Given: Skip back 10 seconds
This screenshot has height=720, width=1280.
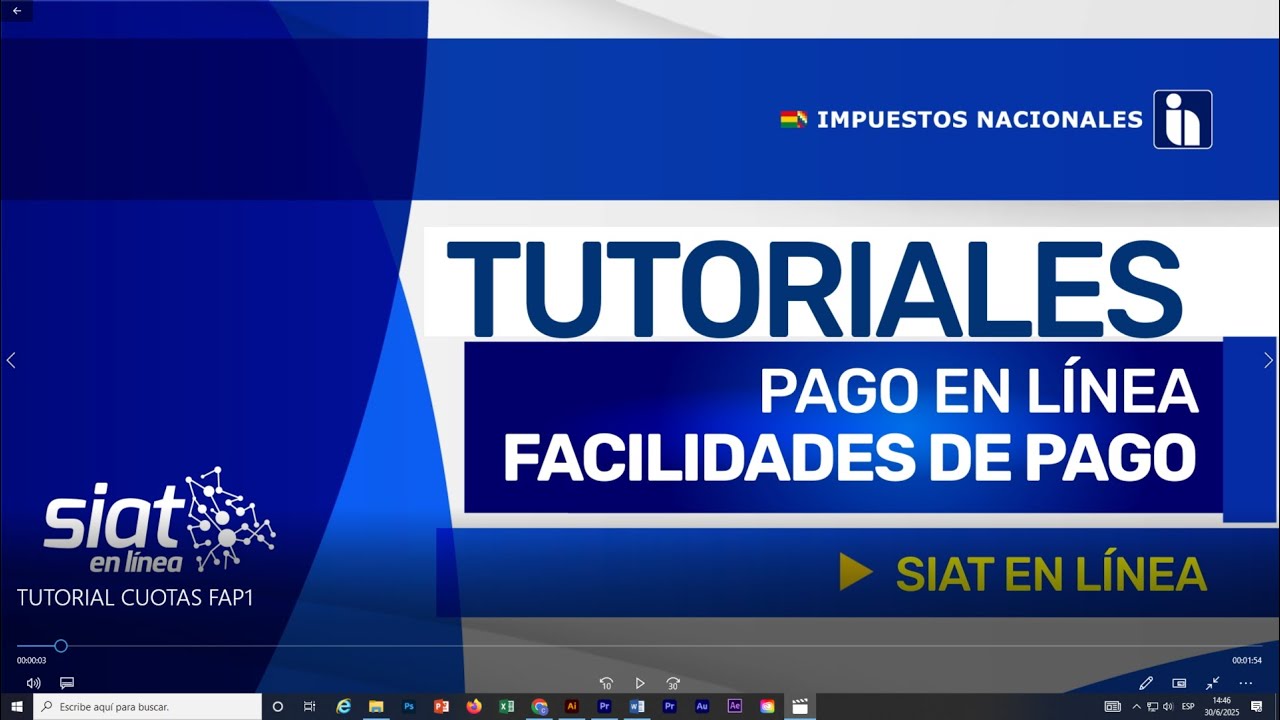Looking at the screenshot, I should click(x=606, y=683).
